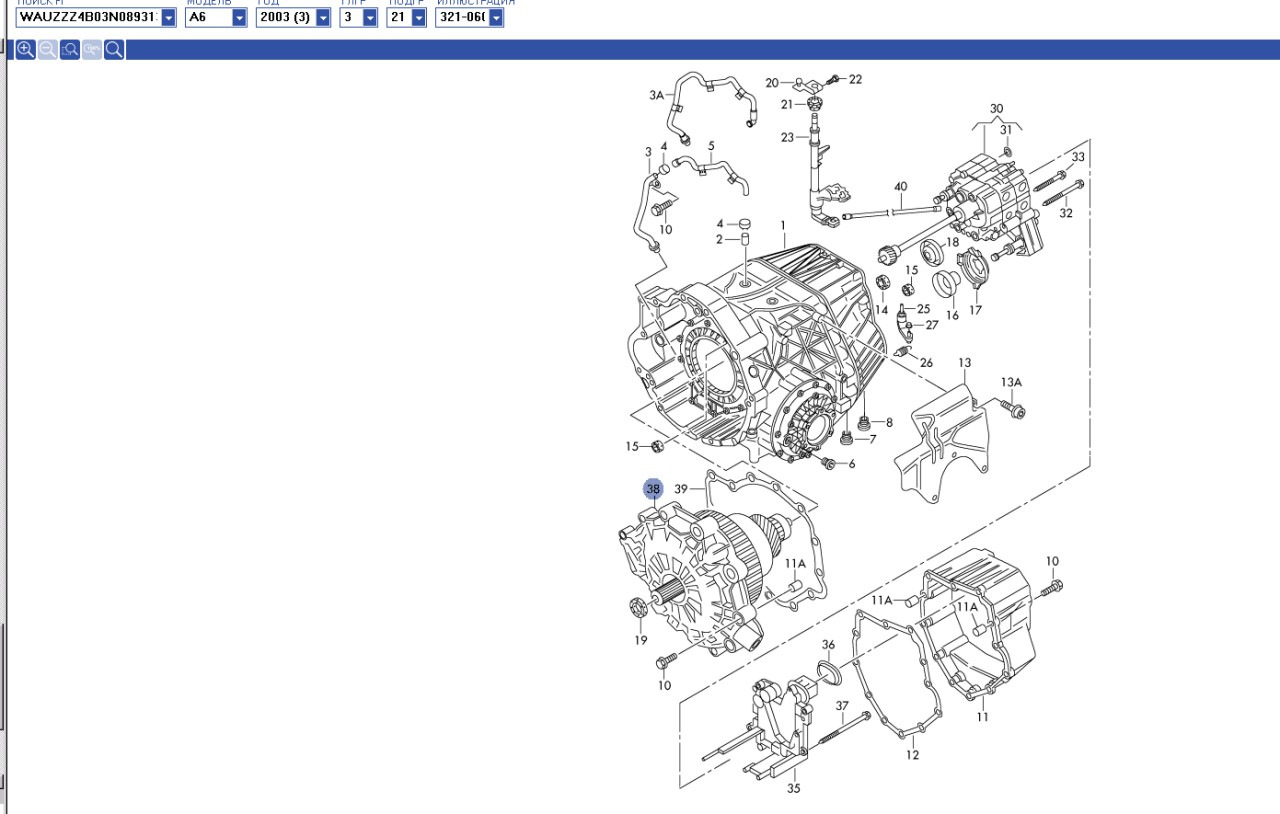
Task: Click part callout 17 below the flange
Action: [x=975, y=310]
